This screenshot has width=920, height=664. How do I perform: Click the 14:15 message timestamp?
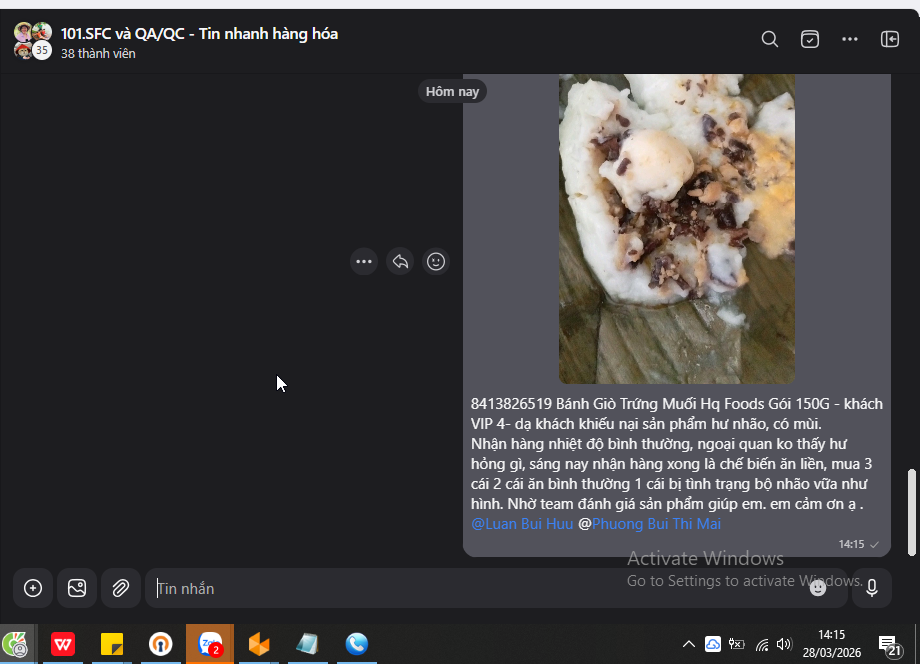(851, 544)
